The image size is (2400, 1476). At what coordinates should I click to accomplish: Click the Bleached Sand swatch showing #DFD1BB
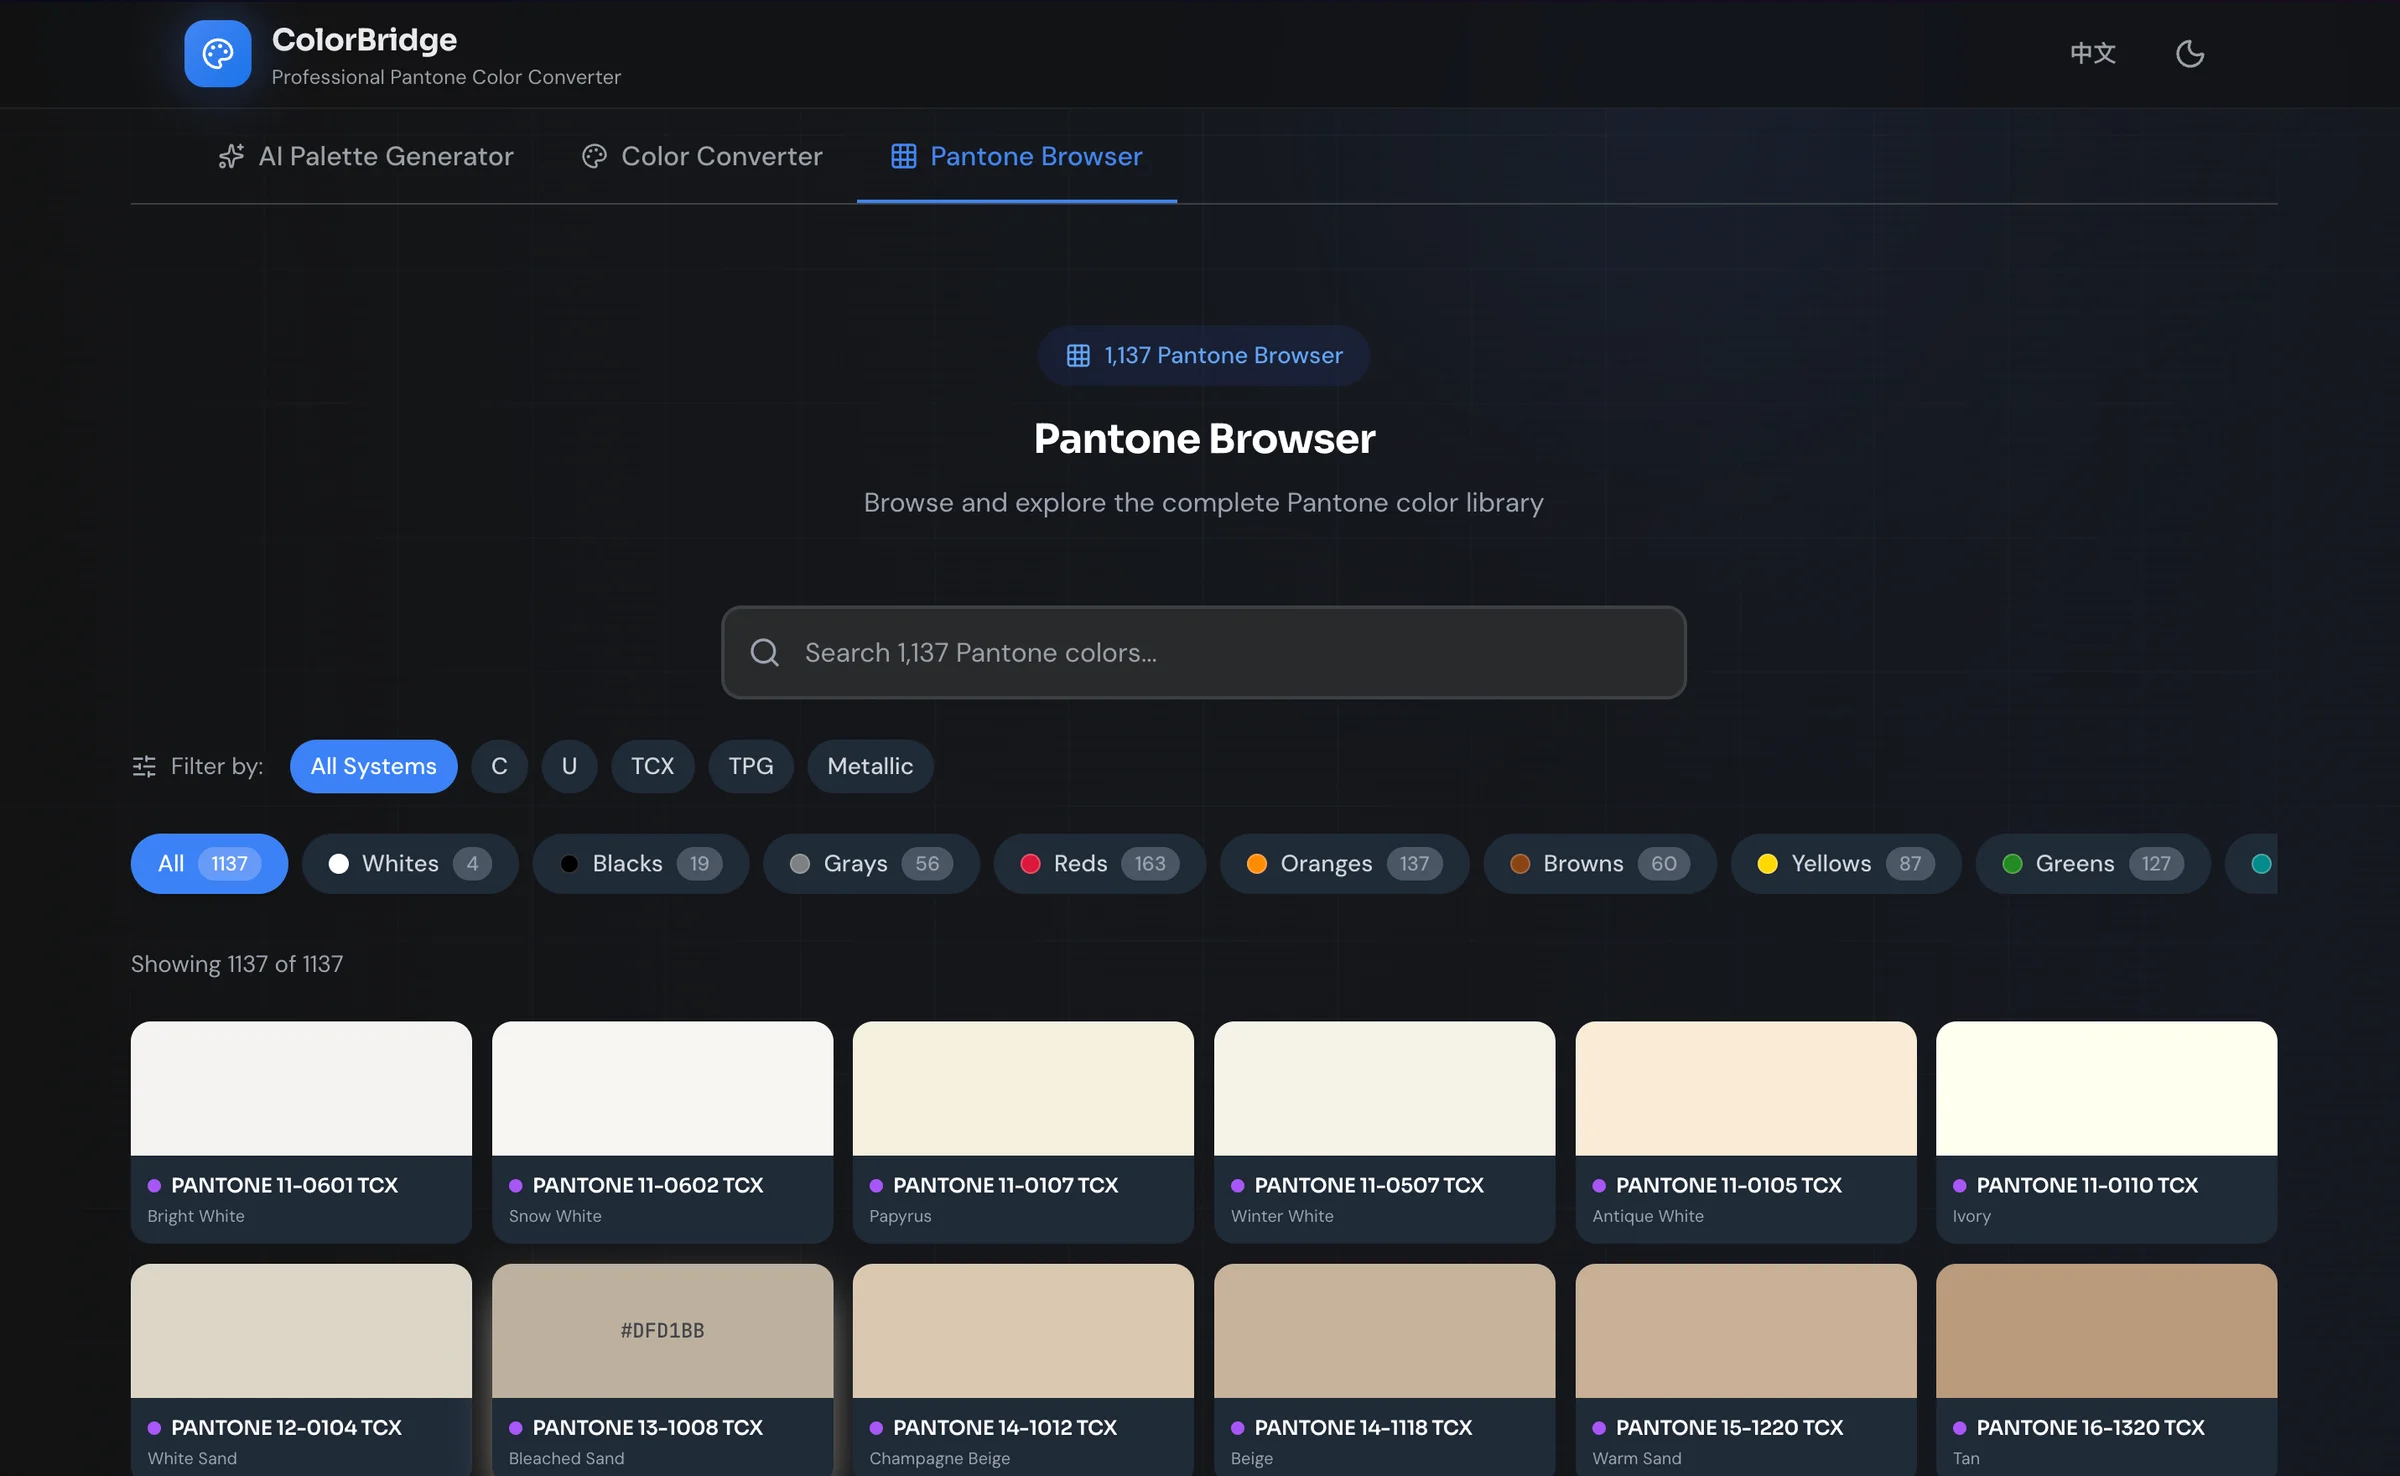[x=662, y=1331]
